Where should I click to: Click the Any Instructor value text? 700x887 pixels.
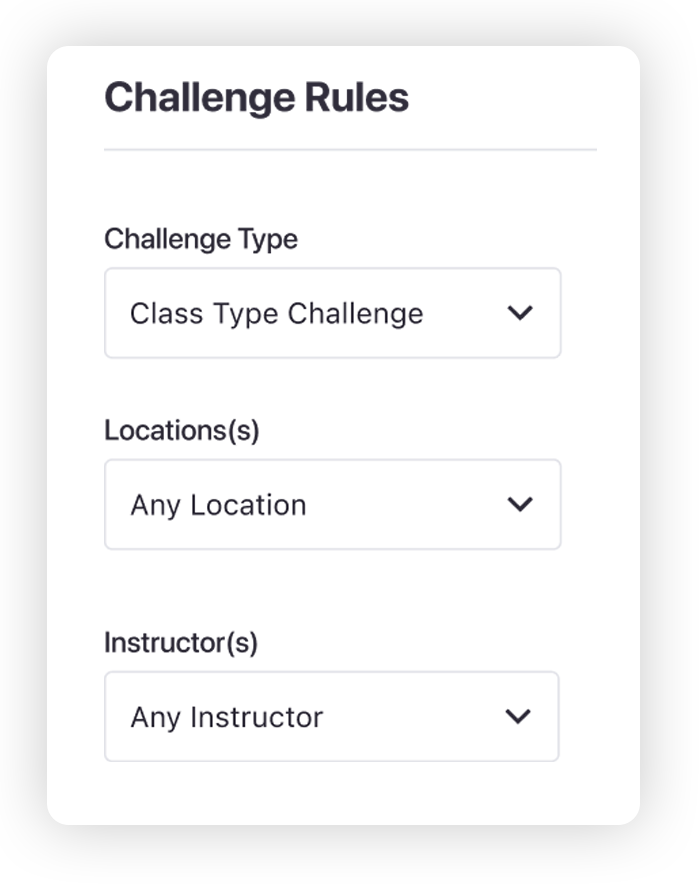pos(226,717)
